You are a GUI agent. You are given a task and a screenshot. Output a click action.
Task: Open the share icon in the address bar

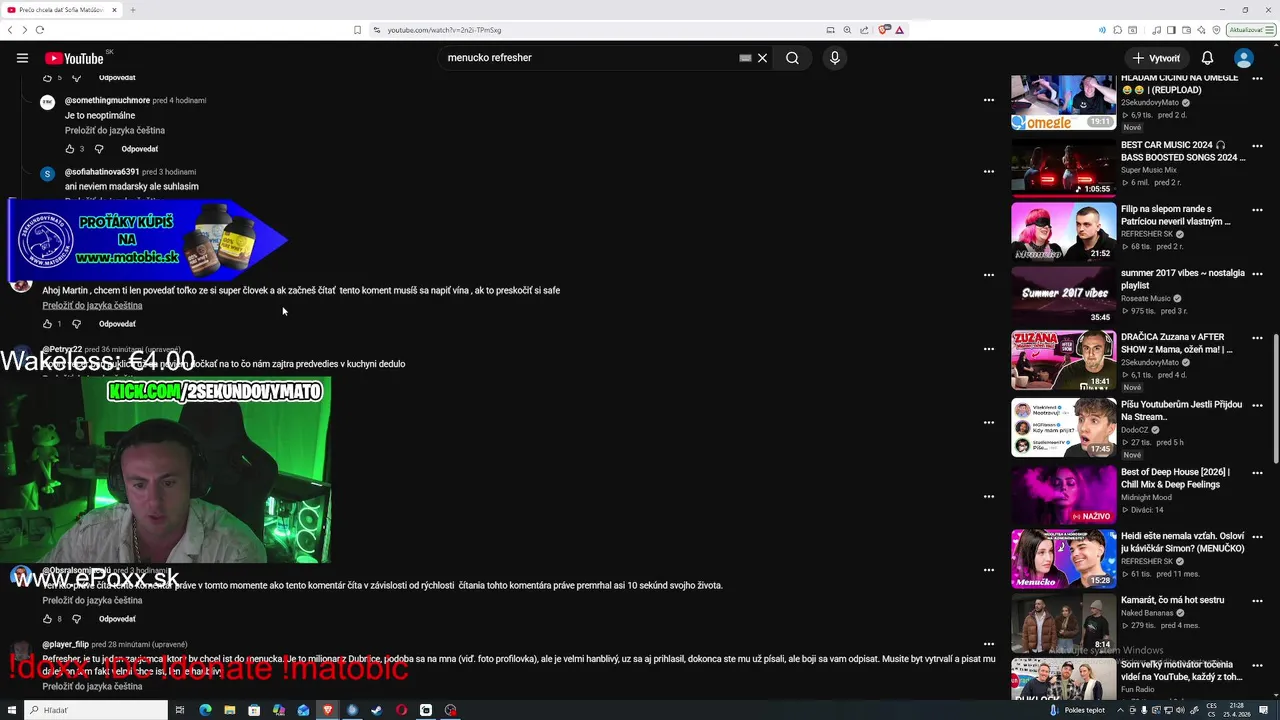pyautogui.click(x=865, y=30)
